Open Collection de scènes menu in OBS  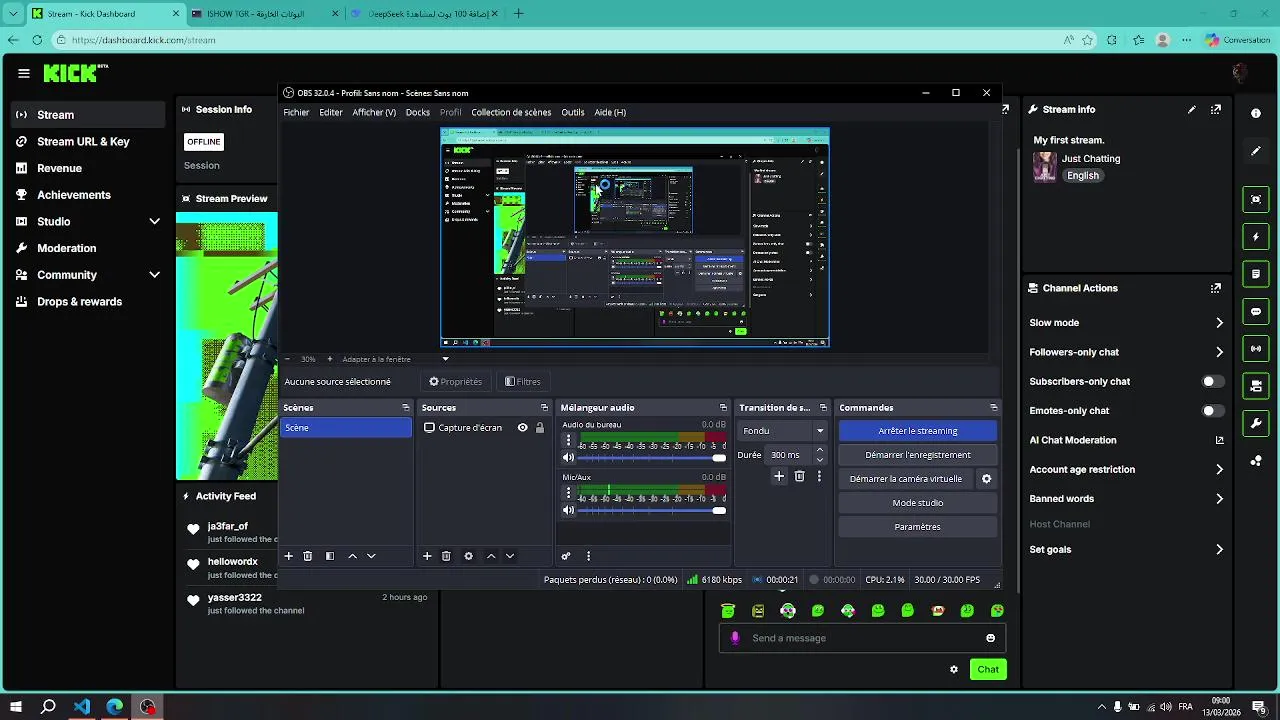(x=511, y=113)
